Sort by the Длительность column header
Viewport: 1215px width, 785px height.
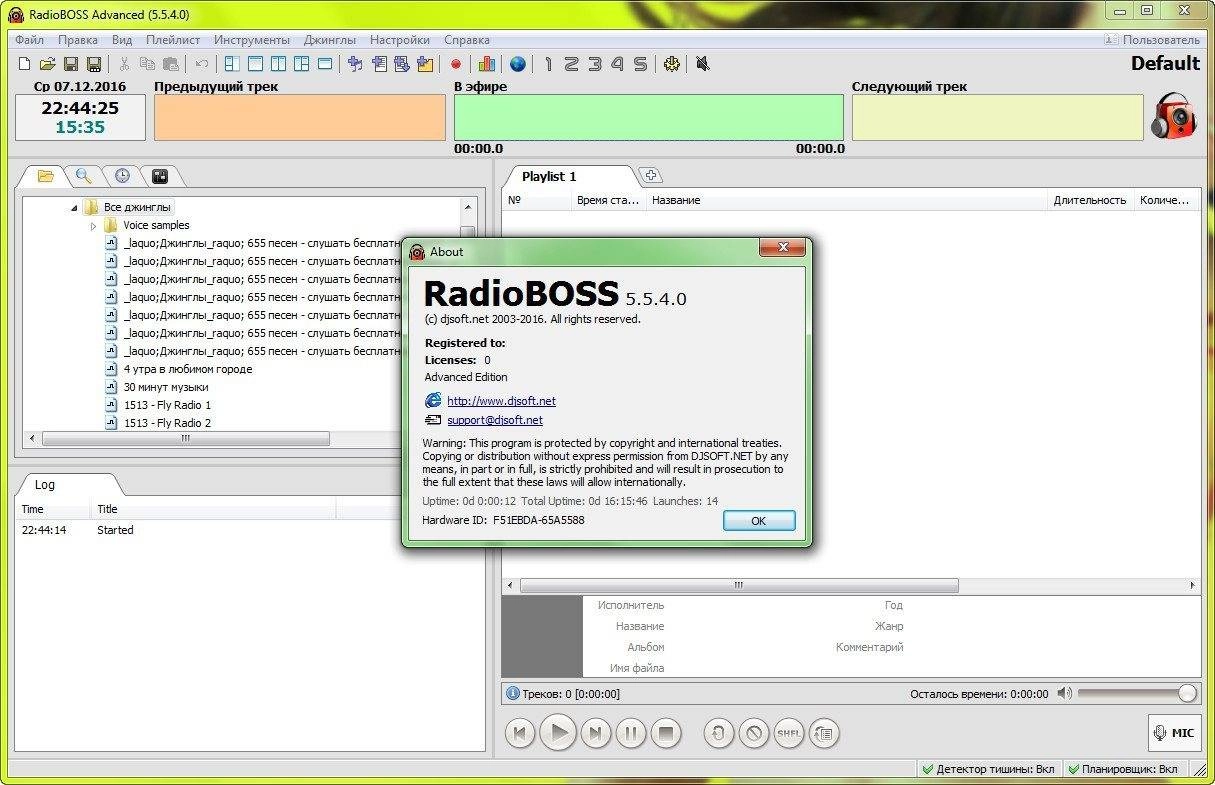tap(1090, 200)
